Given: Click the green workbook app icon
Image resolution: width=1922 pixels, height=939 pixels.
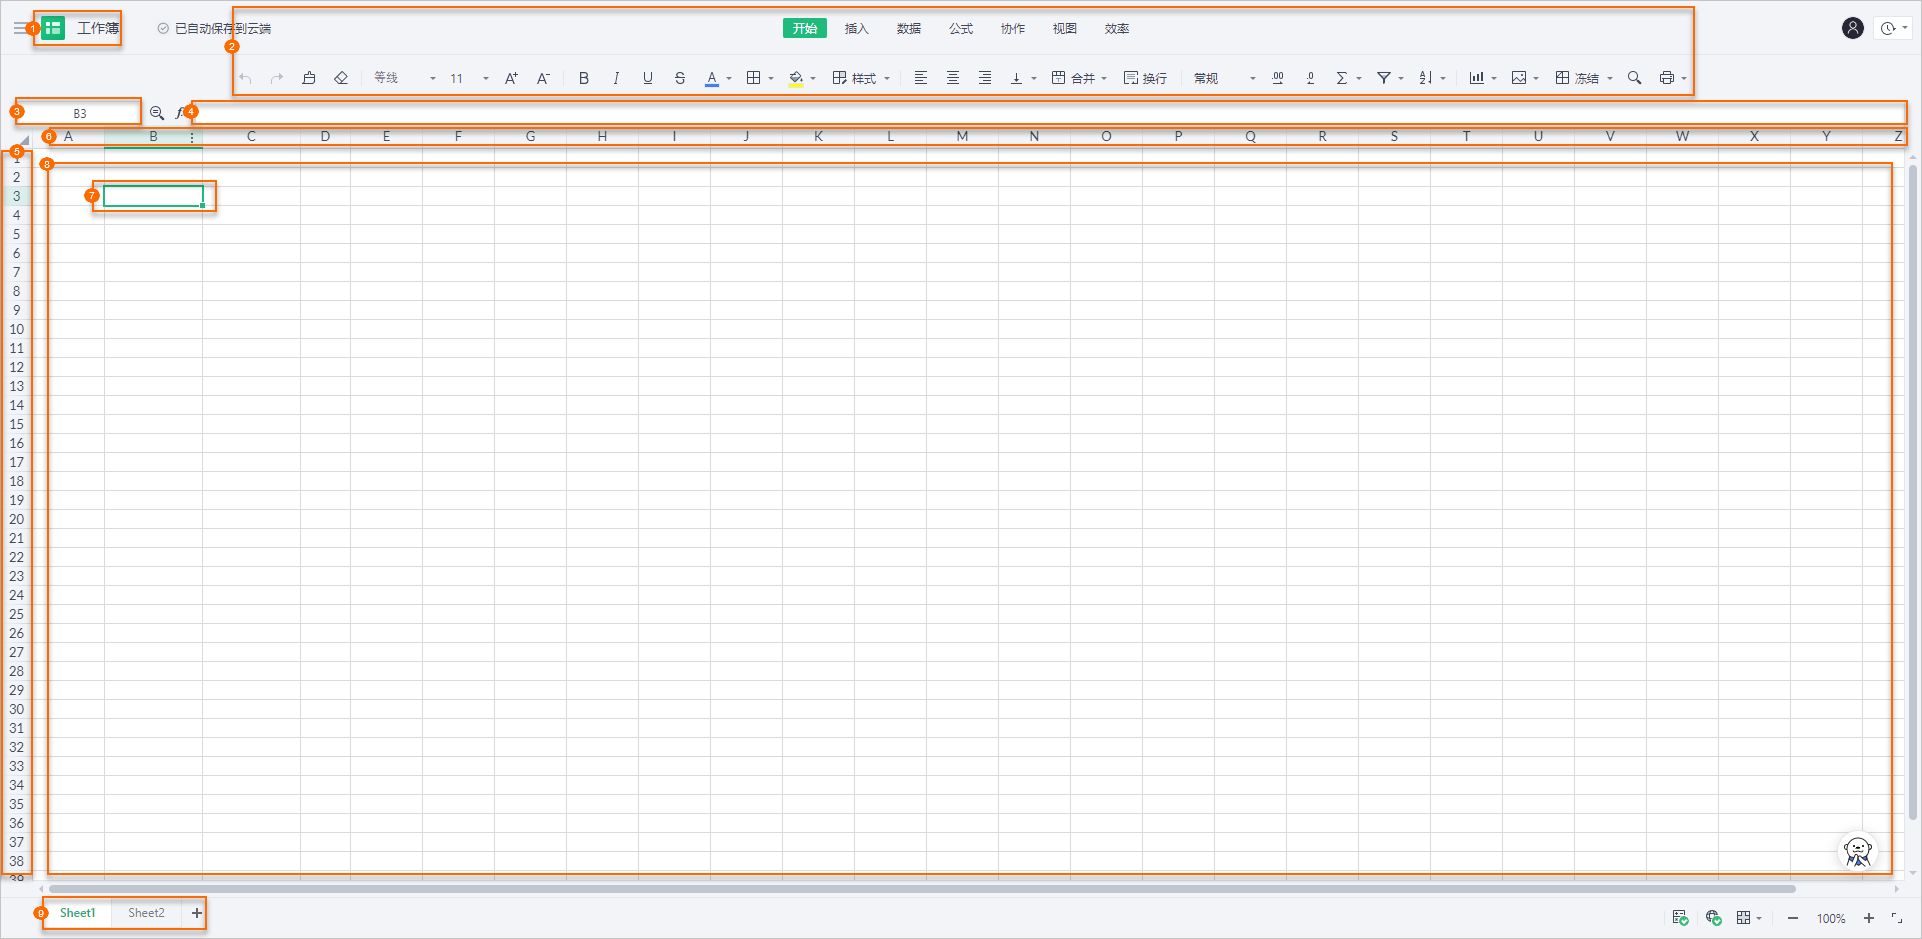Looking at the screenshot, I should click(x=53, y=28).
